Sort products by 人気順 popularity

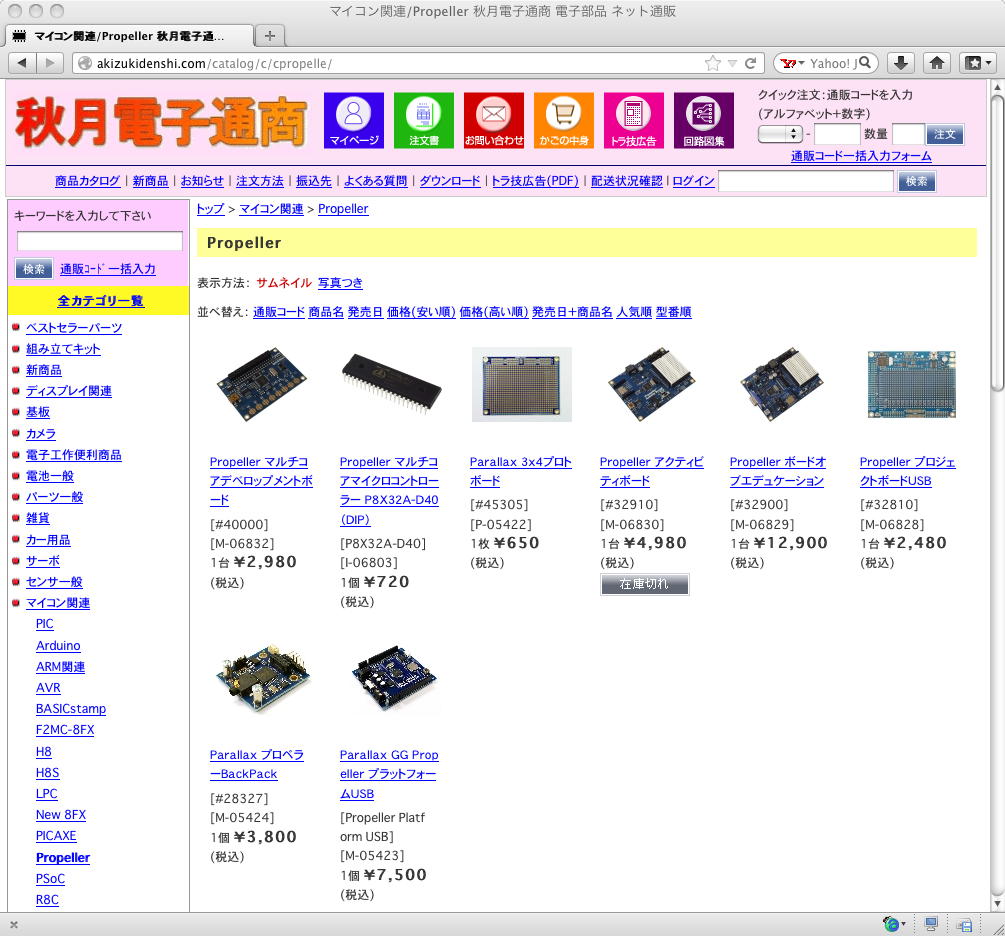click(x=634, y=312)
